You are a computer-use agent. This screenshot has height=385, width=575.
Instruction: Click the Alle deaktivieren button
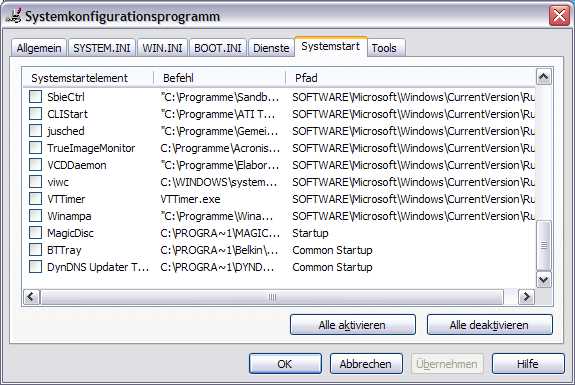490,325
